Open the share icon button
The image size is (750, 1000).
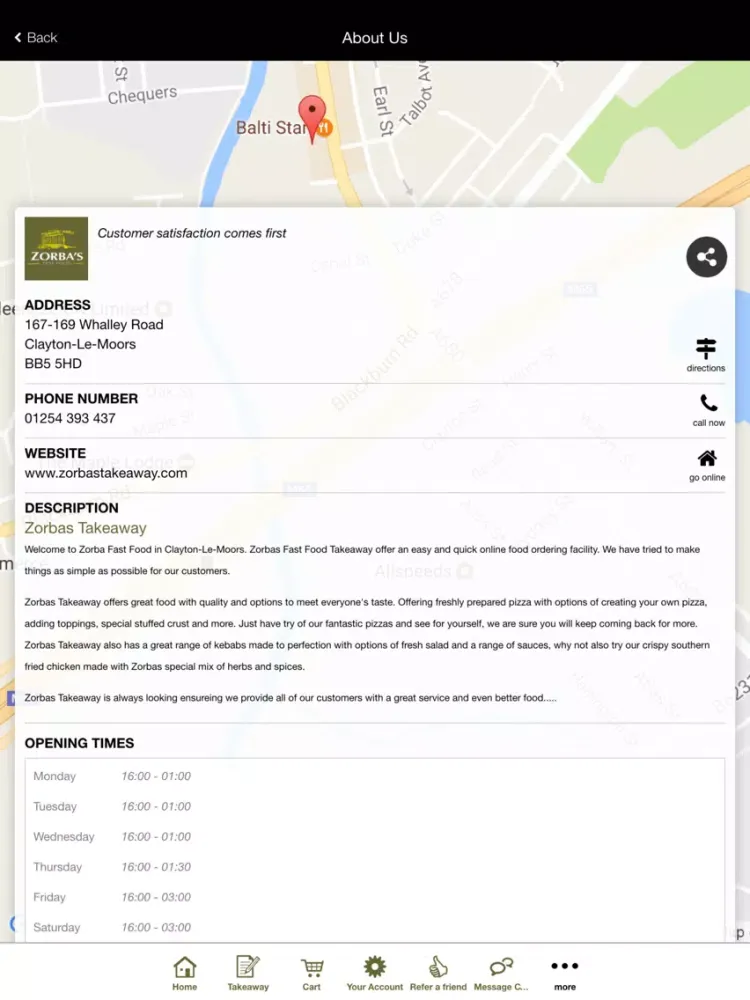pyautogui.click(x=706, y=257)
